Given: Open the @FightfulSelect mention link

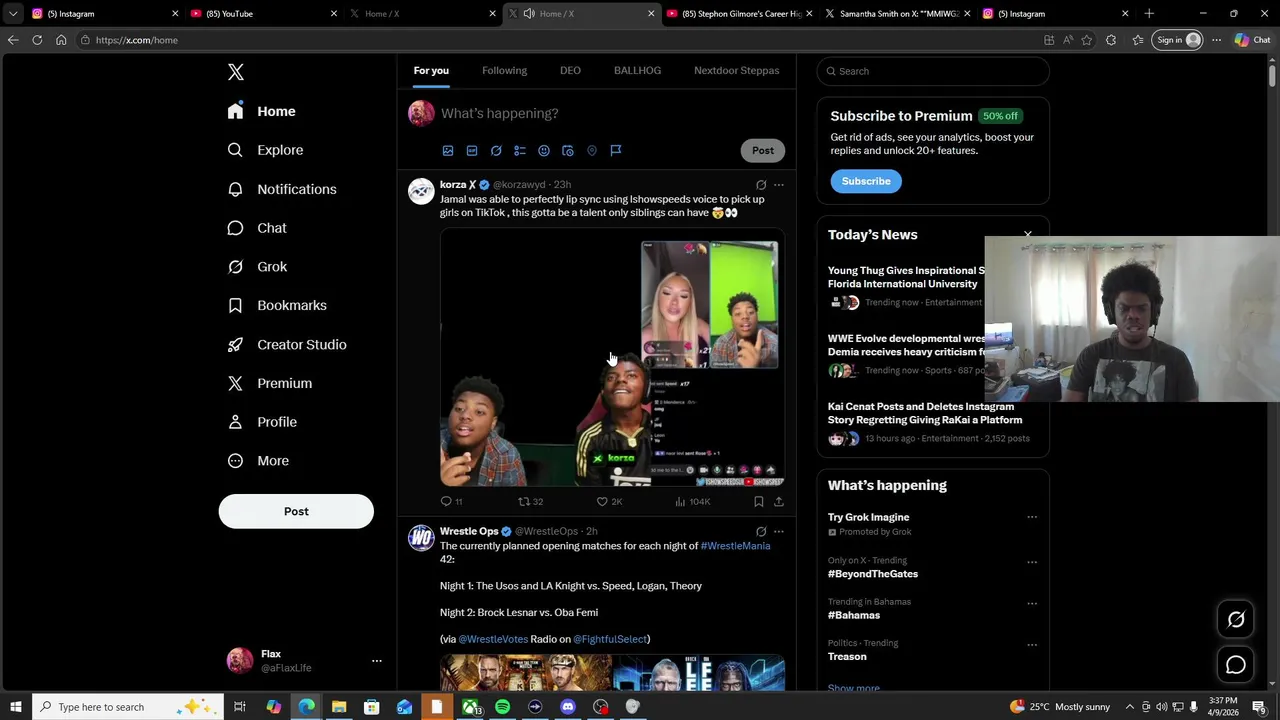Looking at the screenshot, I should pyautogui.click(x=610, y=639).
